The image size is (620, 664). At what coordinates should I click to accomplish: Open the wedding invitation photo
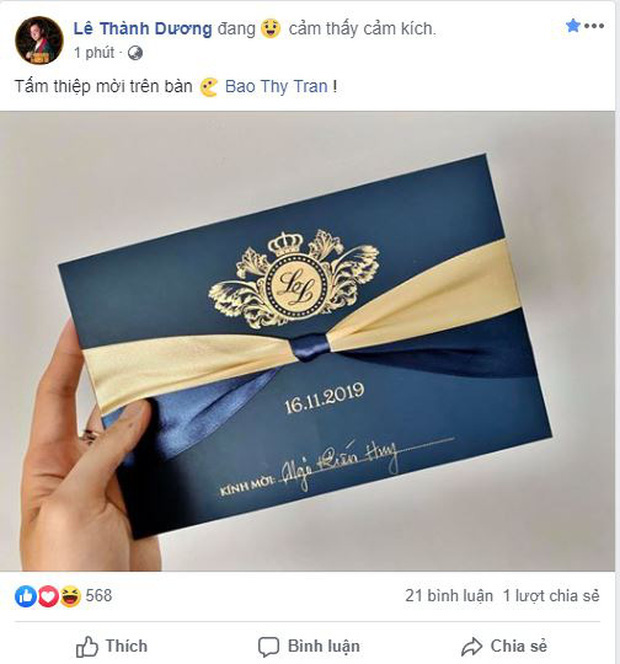click(307, 341)
